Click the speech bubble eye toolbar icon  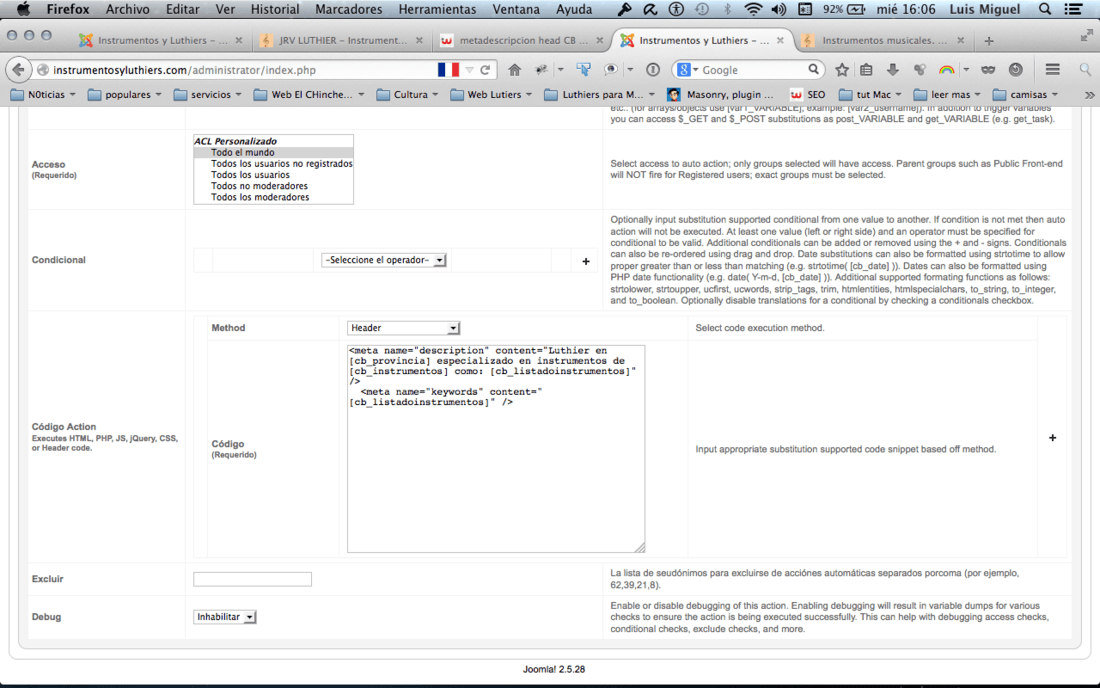pos(610,69)
